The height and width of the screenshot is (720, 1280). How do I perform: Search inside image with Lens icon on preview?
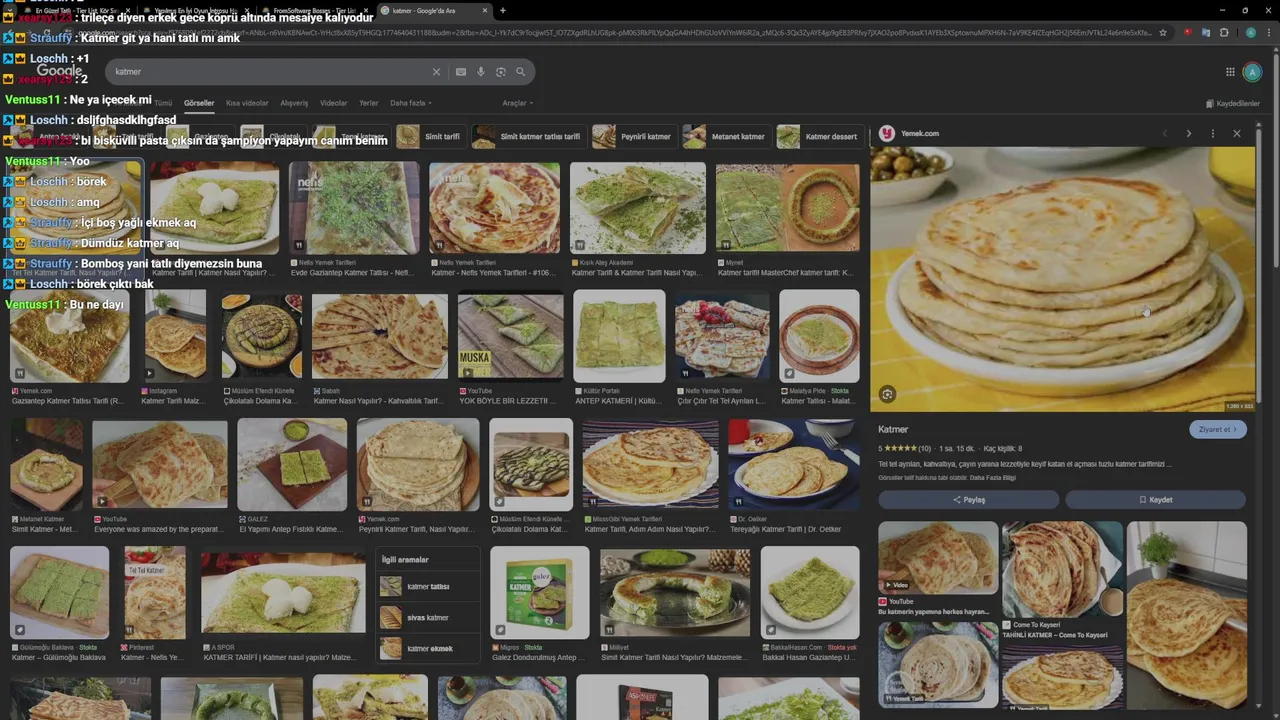point(887,394)
